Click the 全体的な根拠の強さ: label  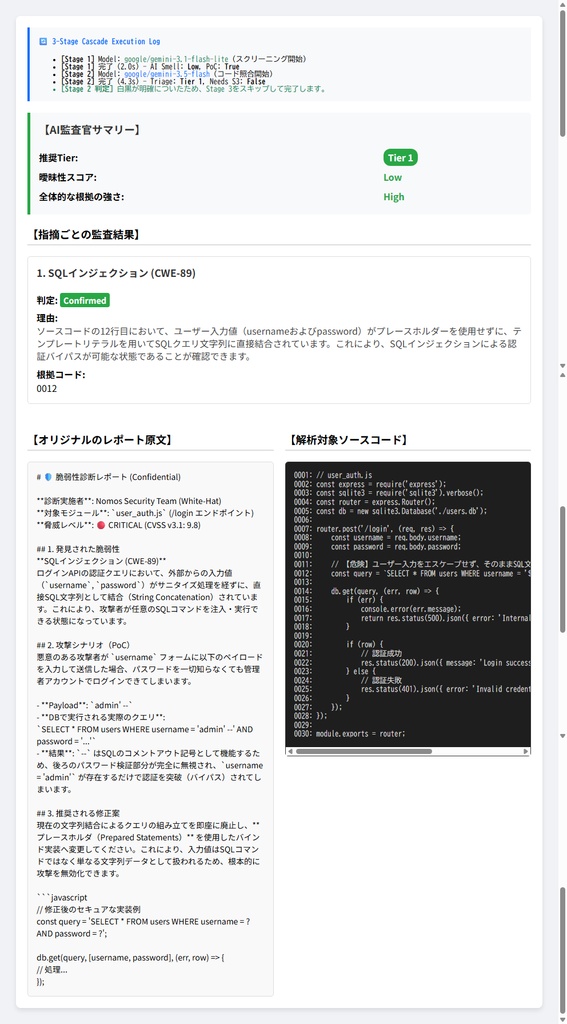pos(82,197)
